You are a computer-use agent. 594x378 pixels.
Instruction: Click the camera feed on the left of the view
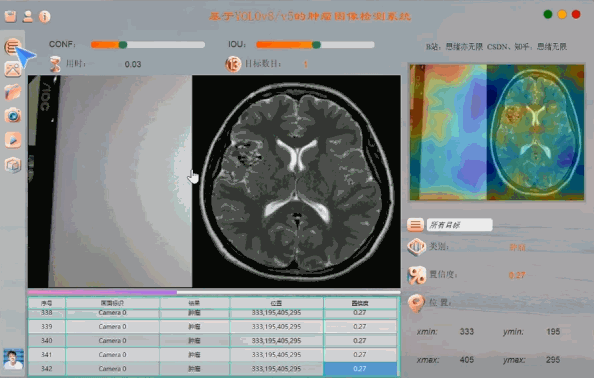pos(110,181)
